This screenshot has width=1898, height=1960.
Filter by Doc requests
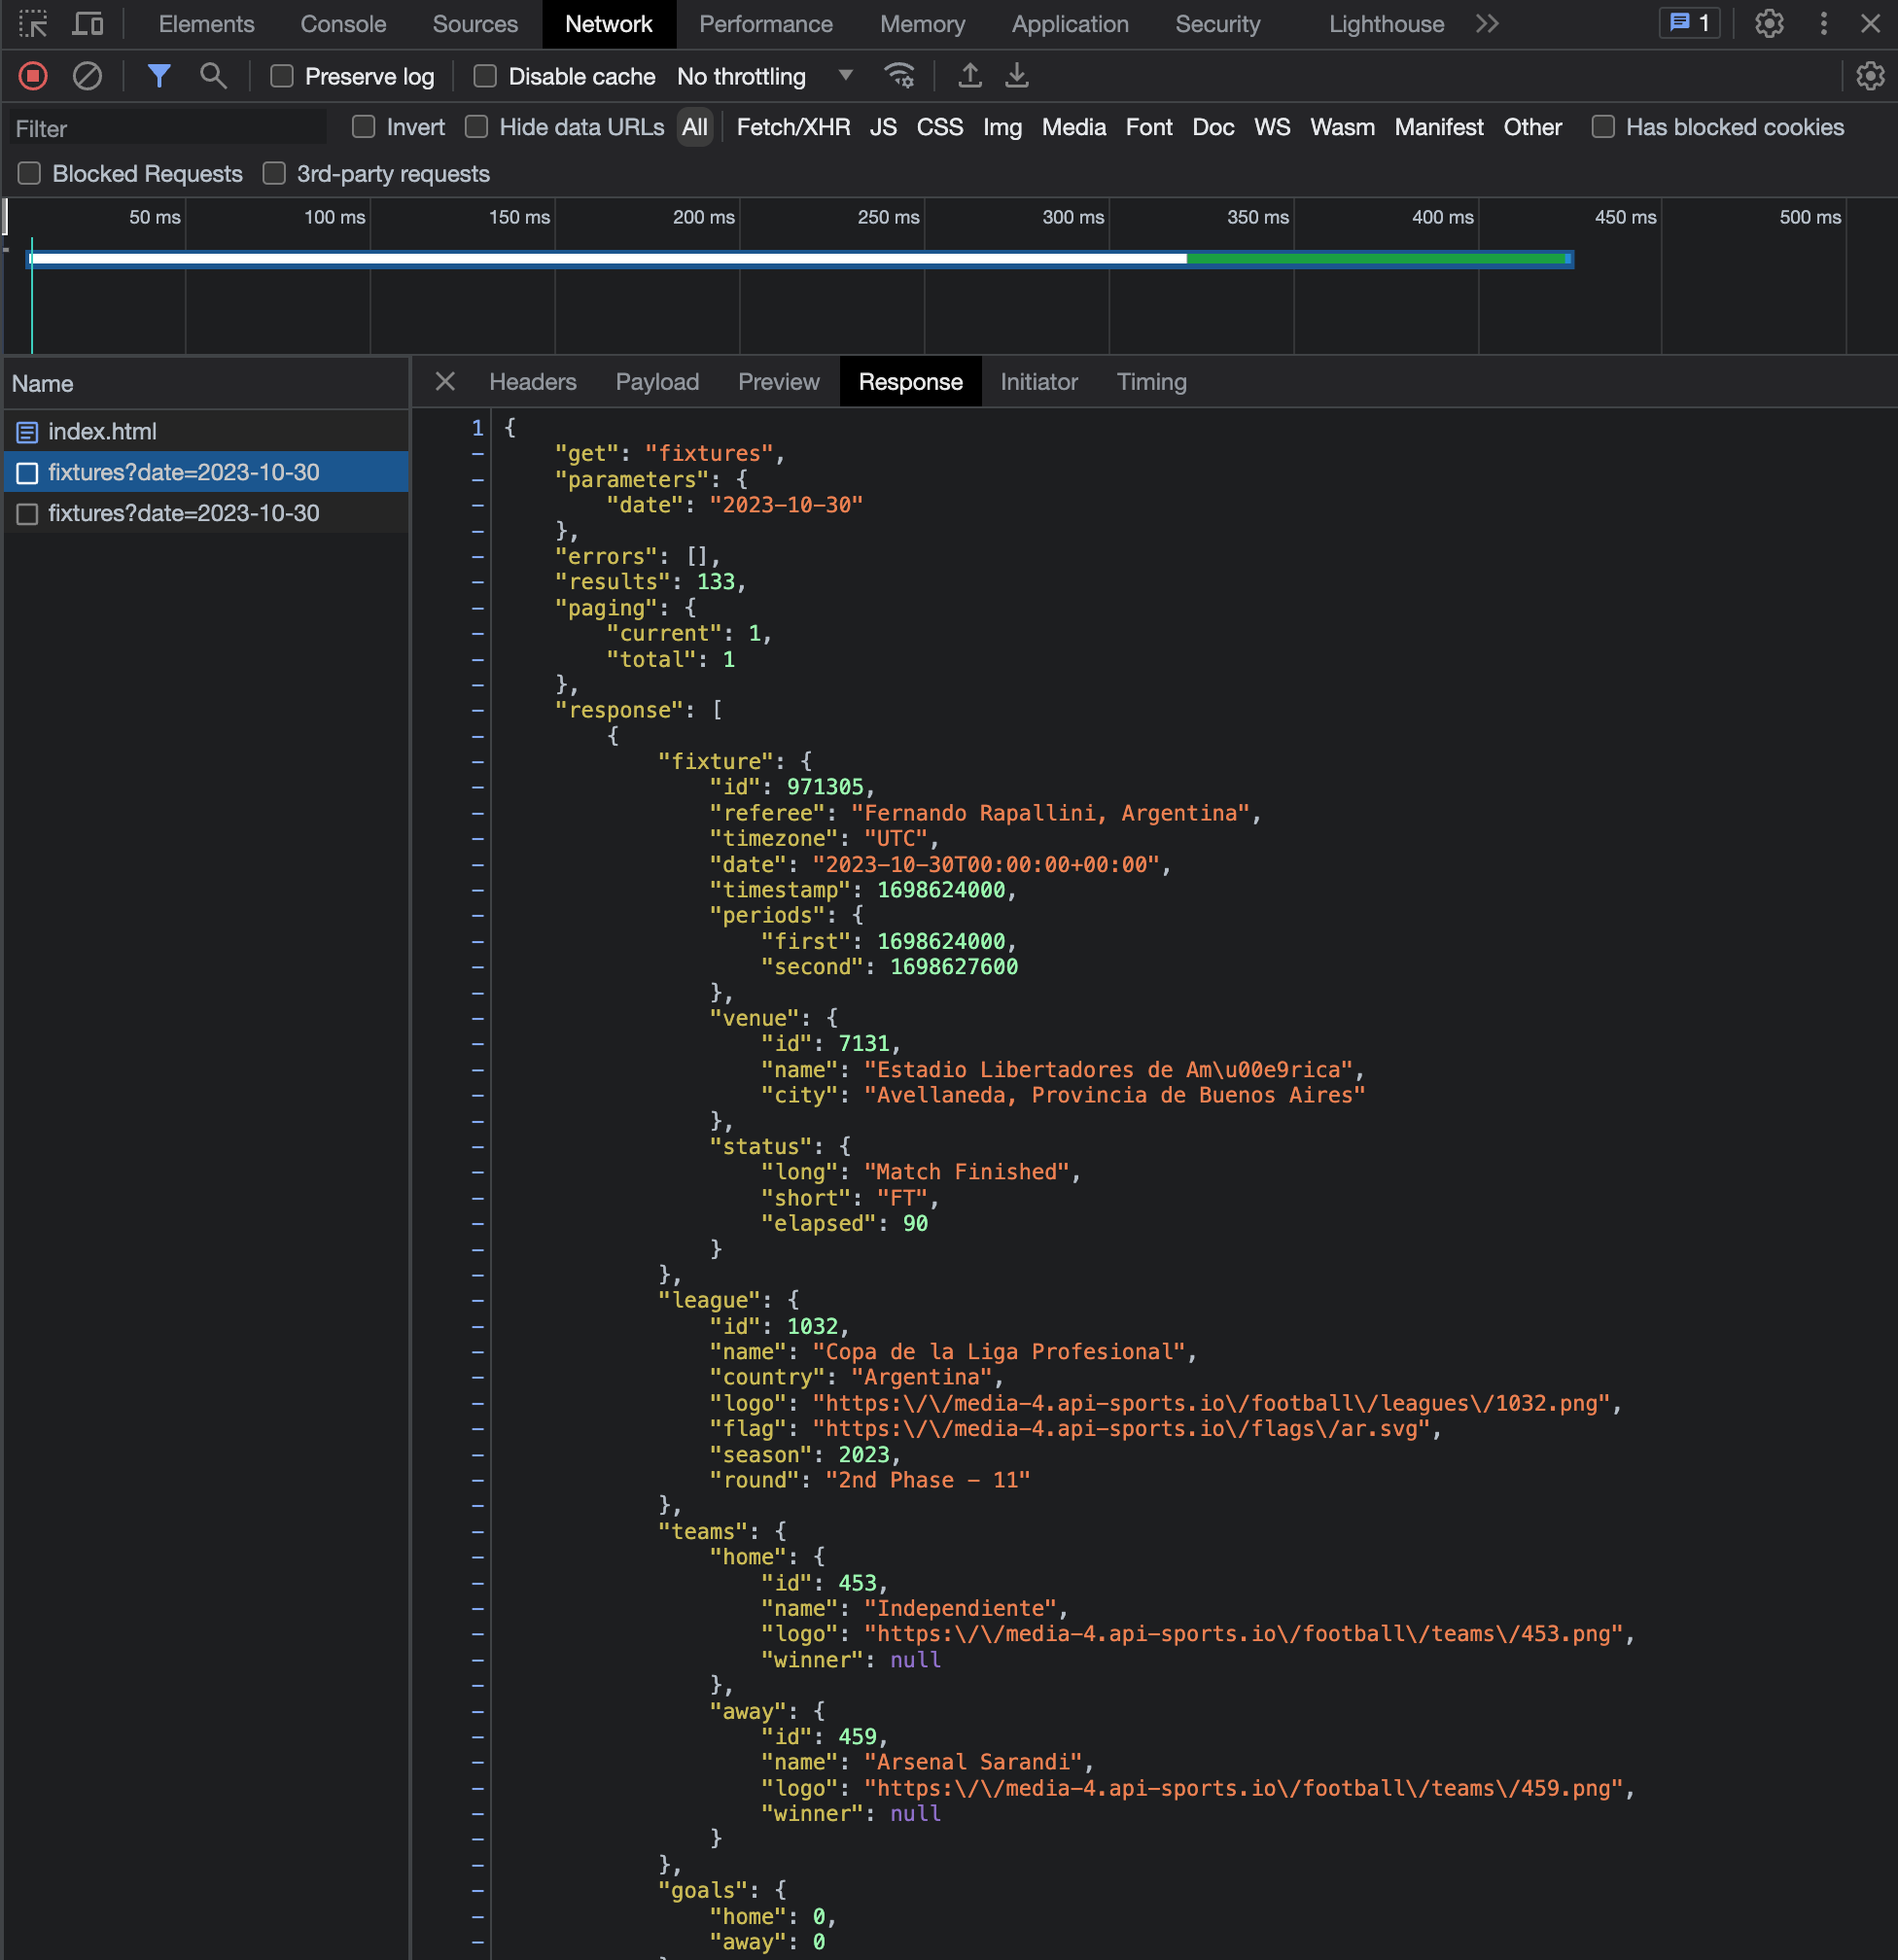coord(1213,127)
